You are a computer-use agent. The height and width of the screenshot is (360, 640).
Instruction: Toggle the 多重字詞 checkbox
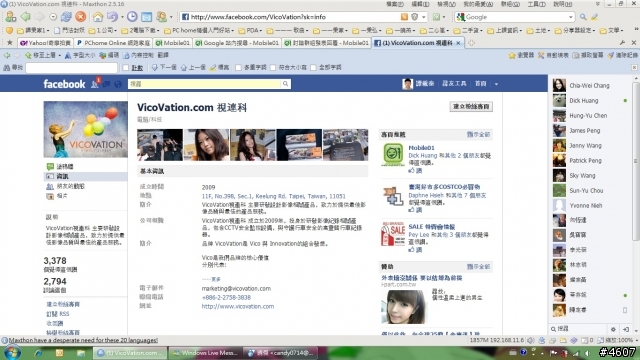[x=238, y=67]
